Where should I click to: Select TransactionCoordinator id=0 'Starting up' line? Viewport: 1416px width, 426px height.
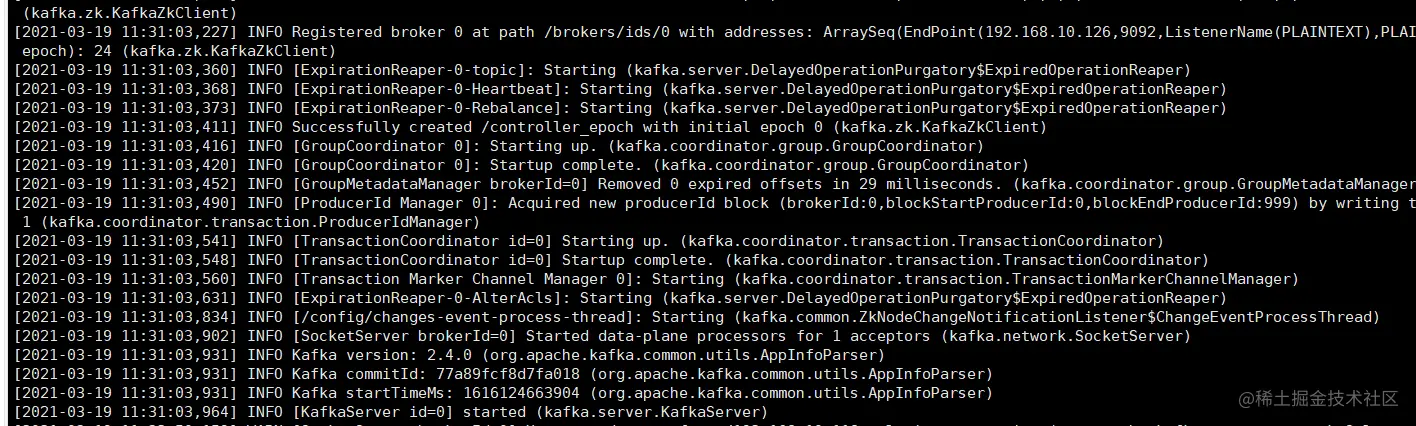click(589, 241)
